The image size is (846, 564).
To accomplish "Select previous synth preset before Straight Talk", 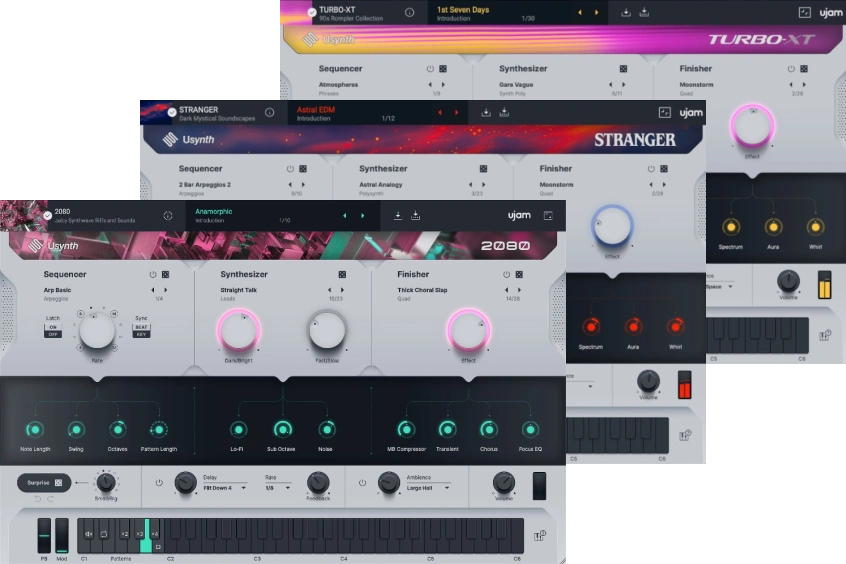I will (329, 290).
